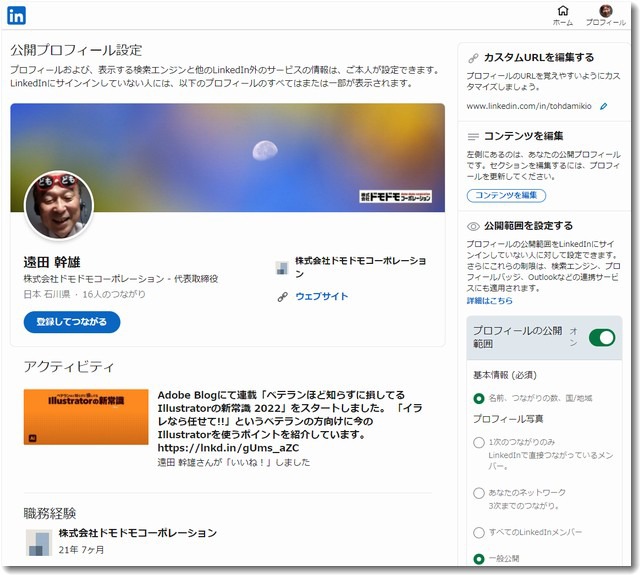Open the Home (ホーム) icon
Viewport: 640px width, 575px height.
562,16
